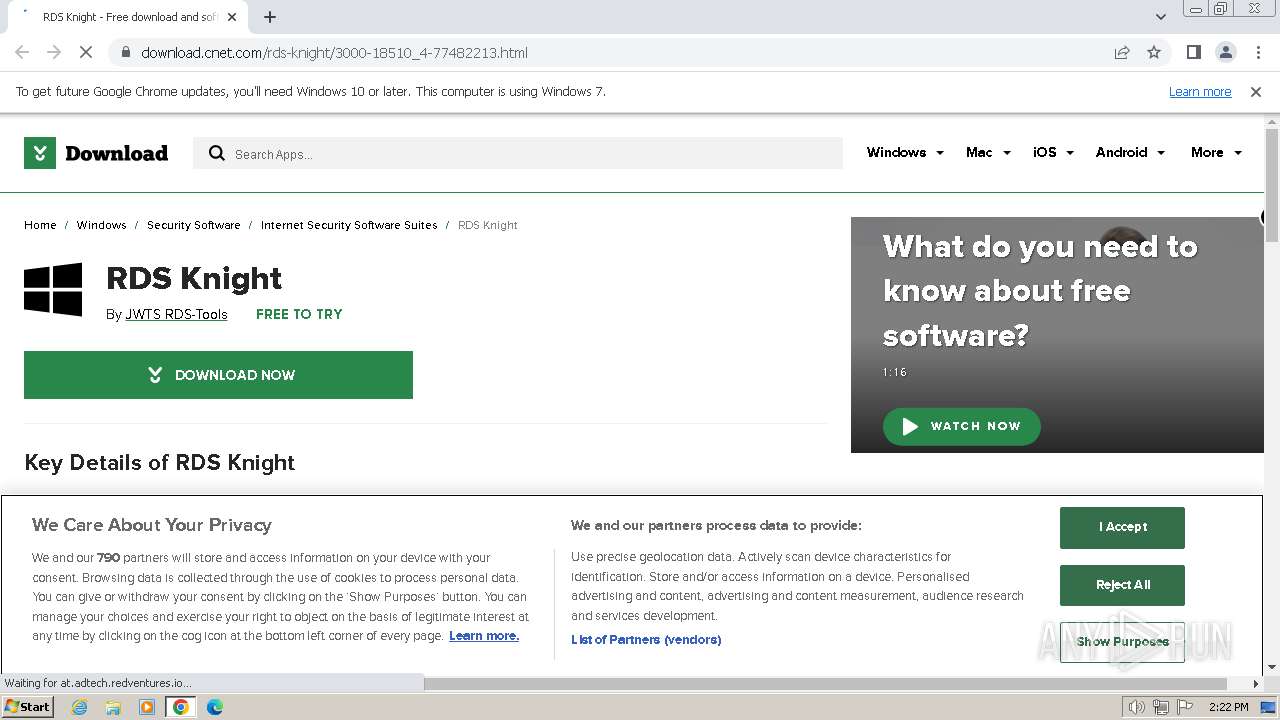Open the Chrome profile avatar
This screenshot has width=1280, height=720.
(1225, 52)
